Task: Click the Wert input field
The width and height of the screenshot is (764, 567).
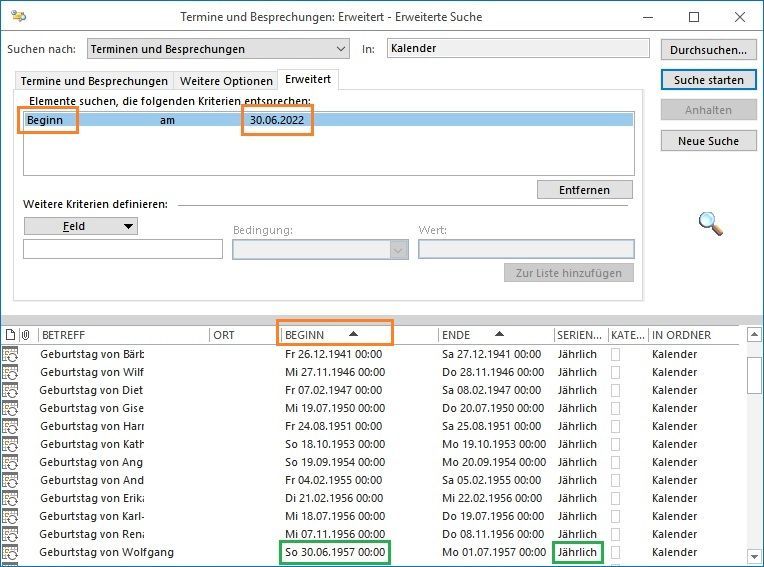Action: 526,249
